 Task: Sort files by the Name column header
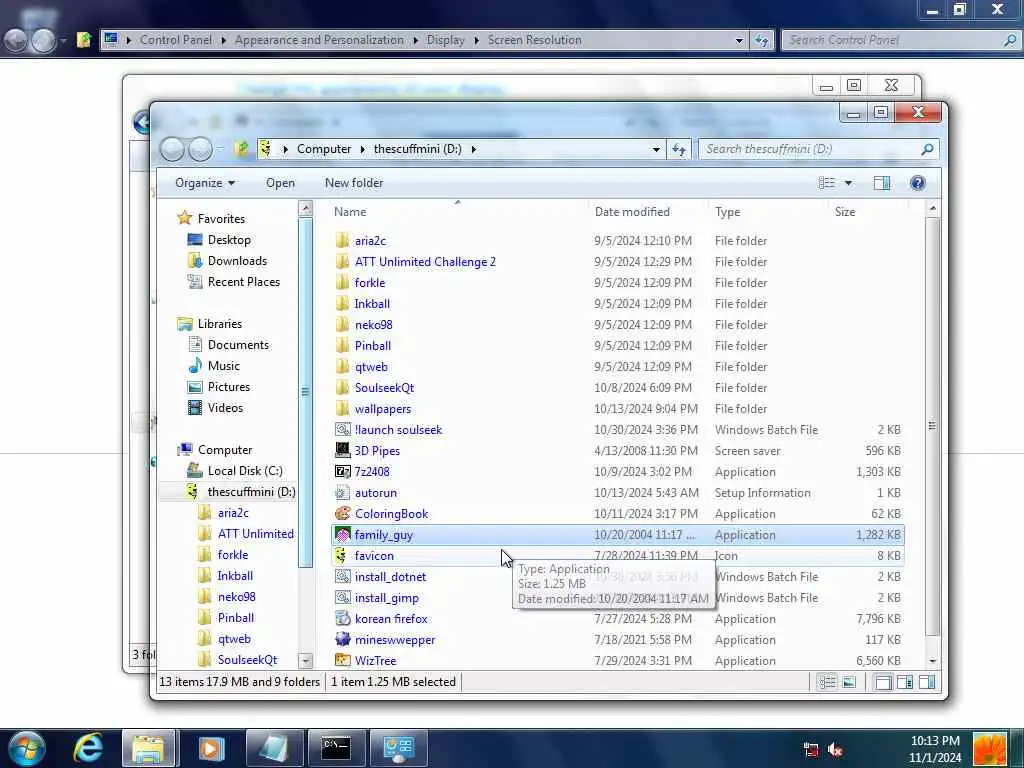pyautogui.click(x=459, y=212)
